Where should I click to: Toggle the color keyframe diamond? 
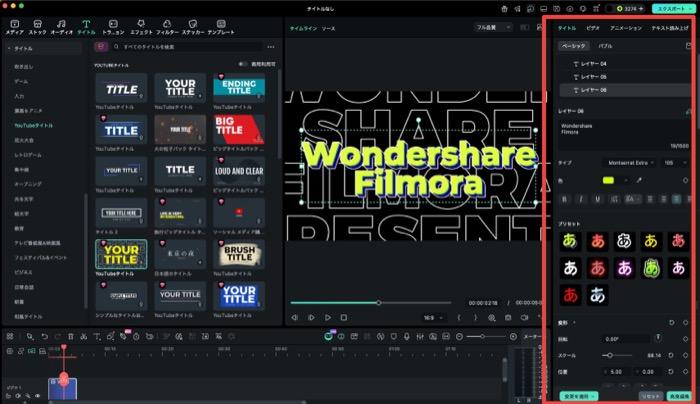[x=686, y=180]
